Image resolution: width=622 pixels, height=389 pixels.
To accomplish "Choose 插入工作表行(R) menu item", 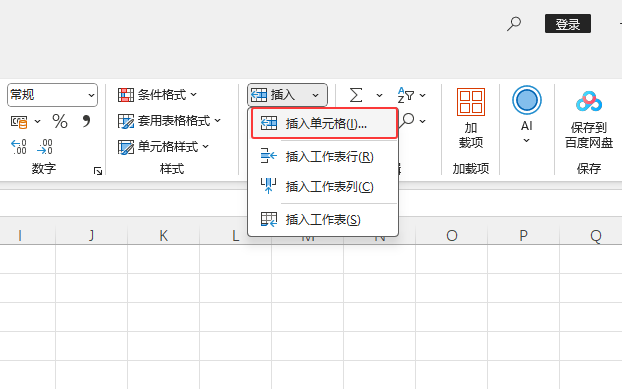I will point(323,156).
